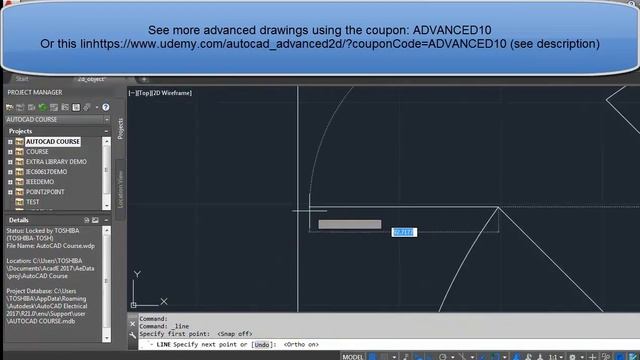Image resolution: width=640 pixels, height=360 pixels.
Task: Expand the POINT2POINT project node
Action: pos(10,192)
